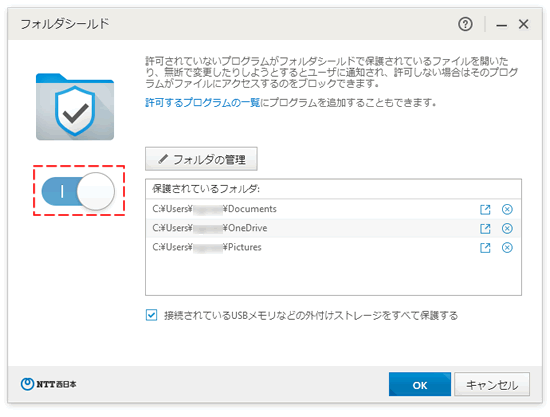Select the Documents folder row
This screenshot has width=550, height=417.
[333, 209]
